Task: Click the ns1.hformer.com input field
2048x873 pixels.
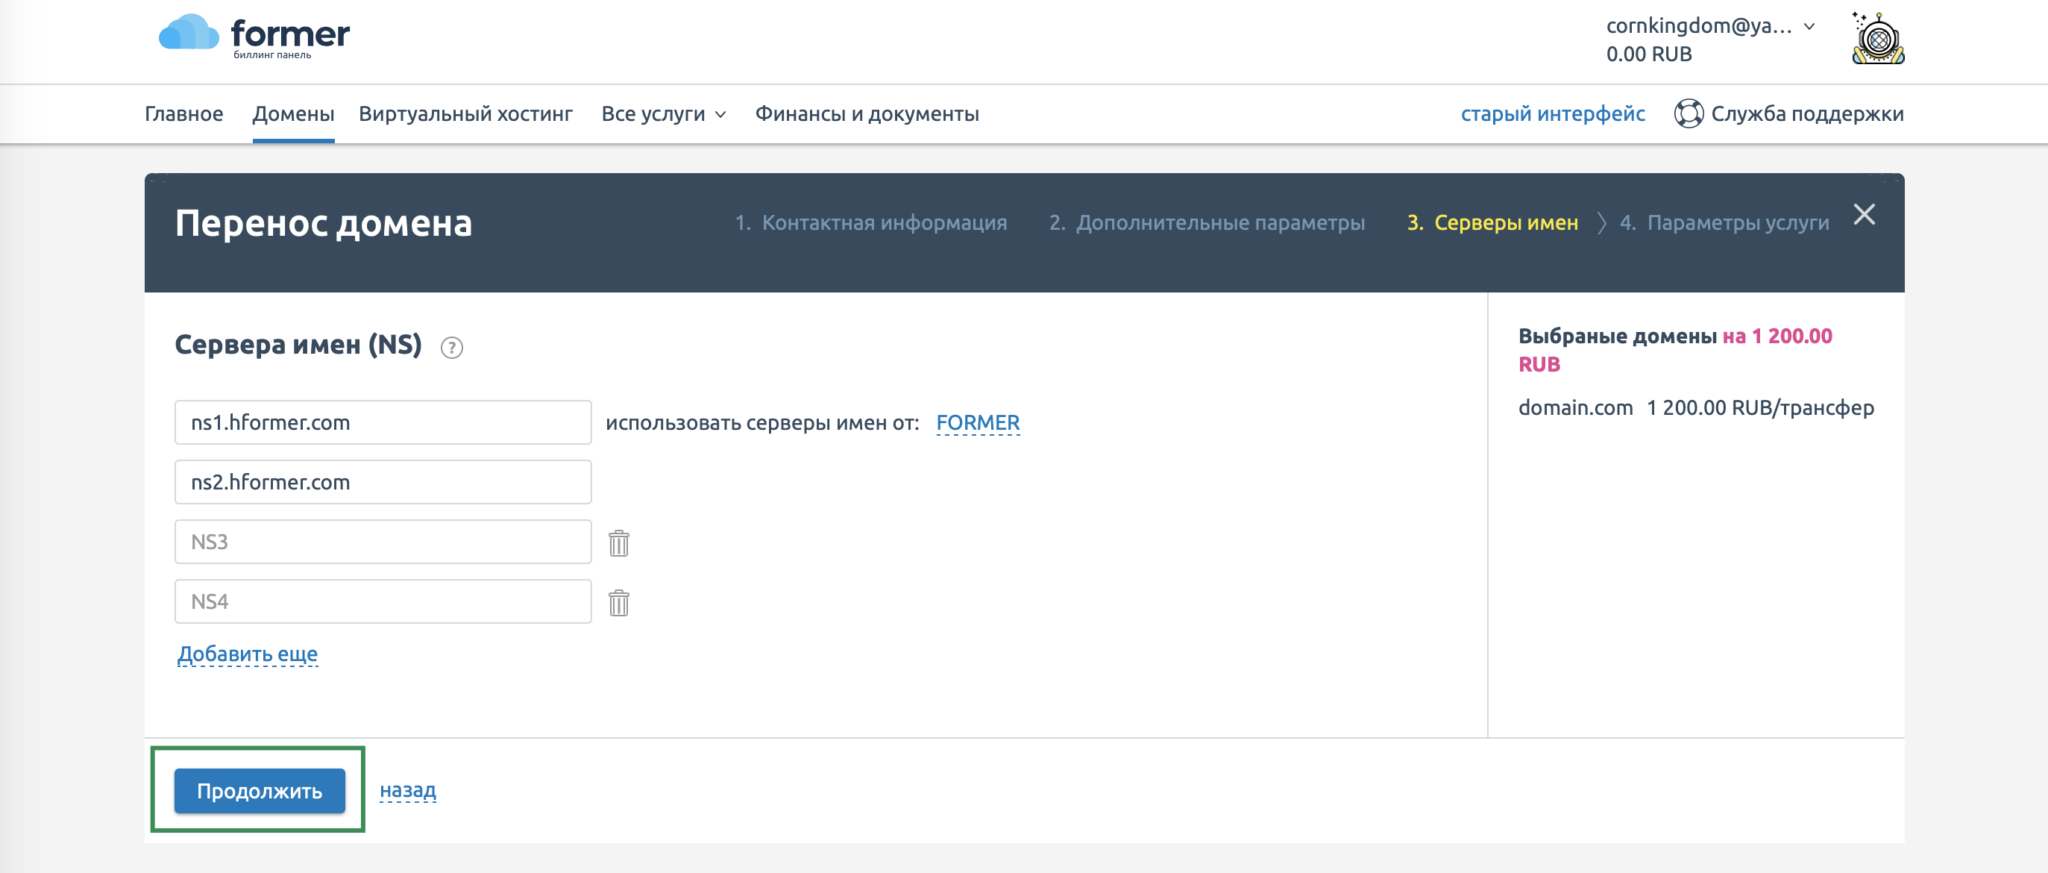Action: 383,422
